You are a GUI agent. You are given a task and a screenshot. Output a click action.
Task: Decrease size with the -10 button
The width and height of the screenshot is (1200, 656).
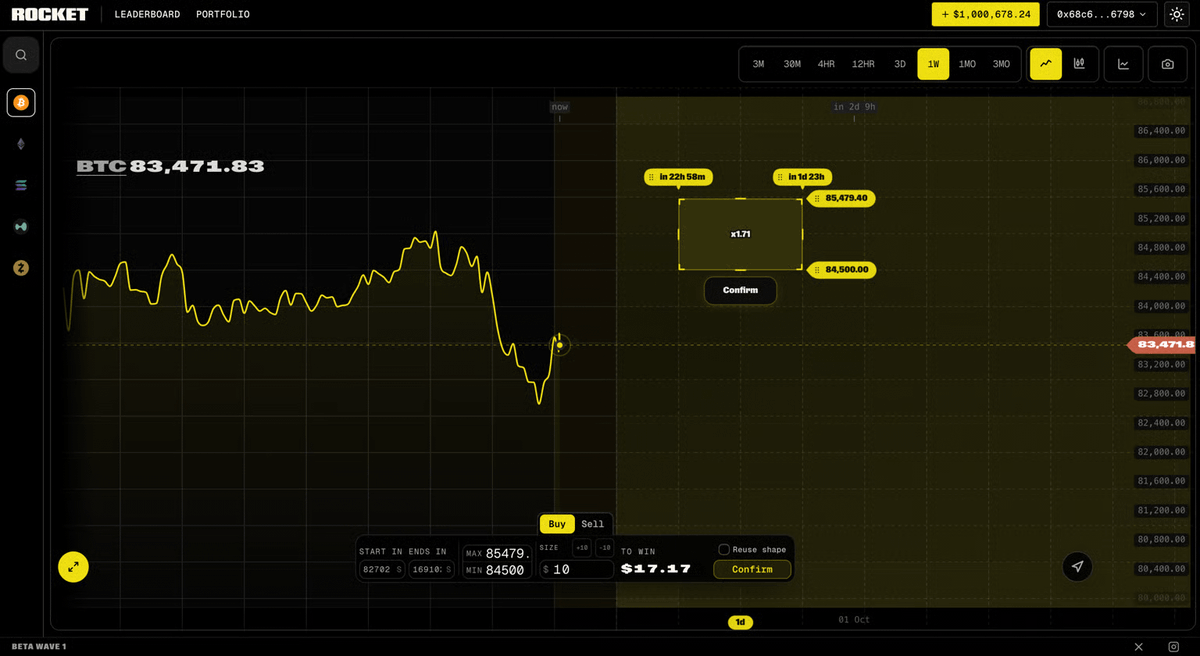click(605, 547)
